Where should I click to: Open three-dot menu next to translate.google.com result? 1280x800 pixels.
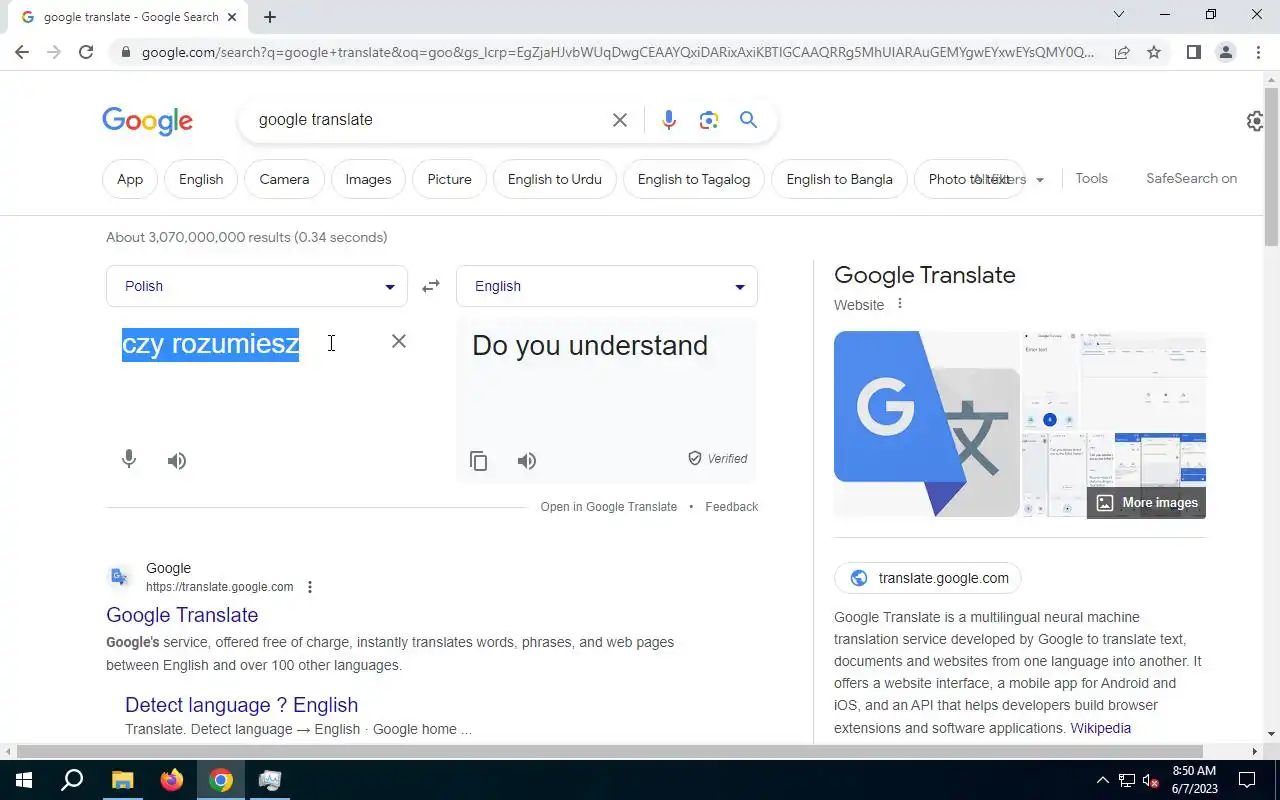point(310,587)
